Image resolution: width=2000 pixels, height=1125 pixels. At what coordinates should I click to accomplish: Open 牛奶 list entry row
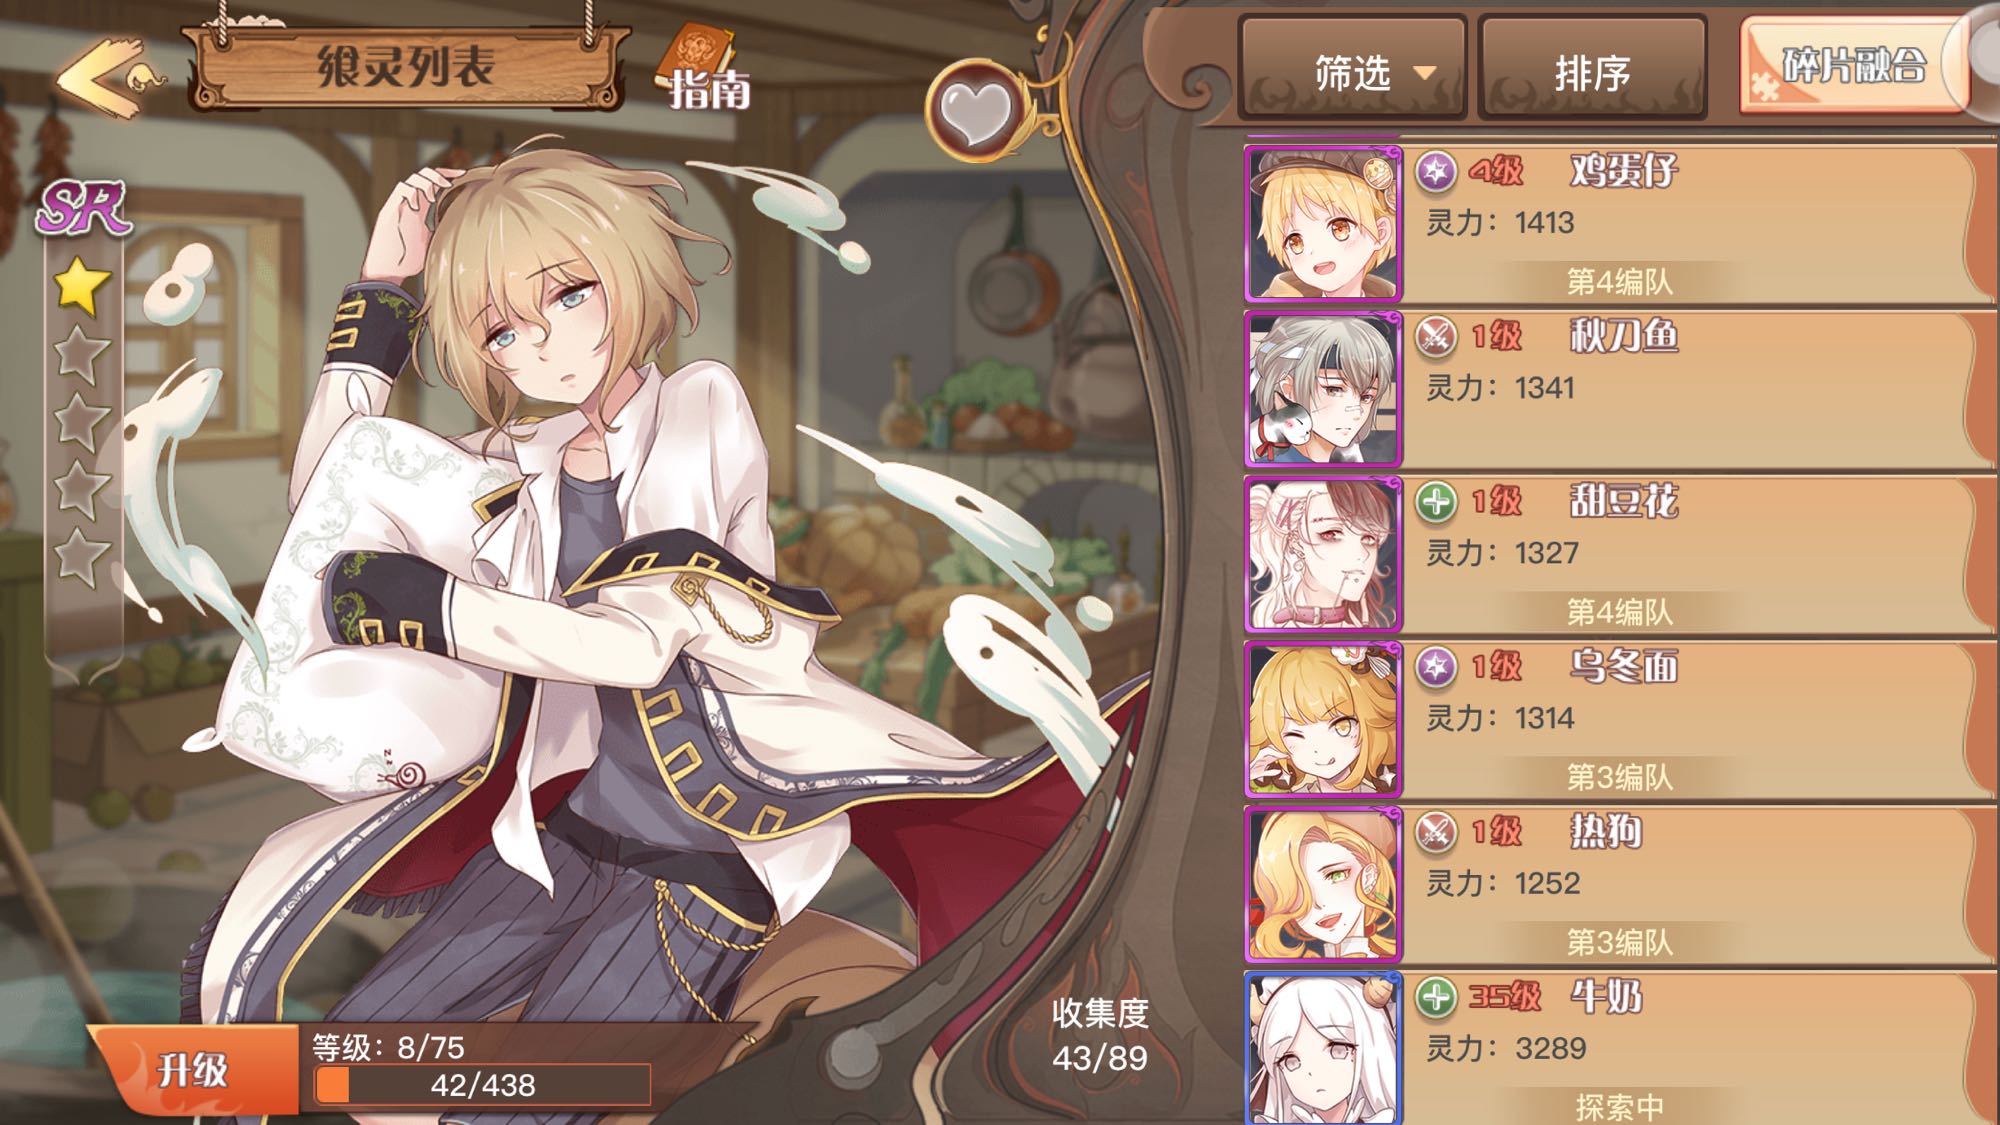coord(1620,1048)
